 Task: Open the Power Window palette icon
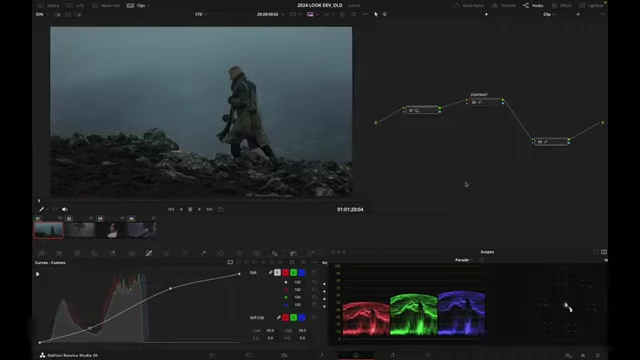click(x=221, y=253)
